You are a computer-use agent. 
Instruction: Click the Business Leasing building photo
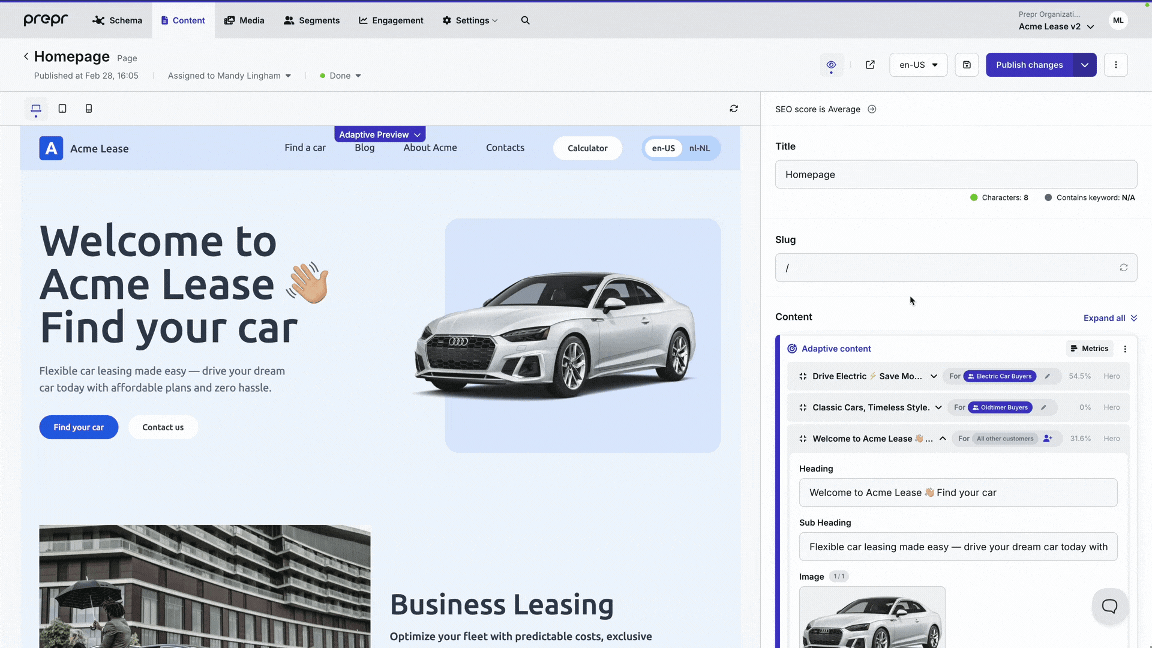point(204,586)
